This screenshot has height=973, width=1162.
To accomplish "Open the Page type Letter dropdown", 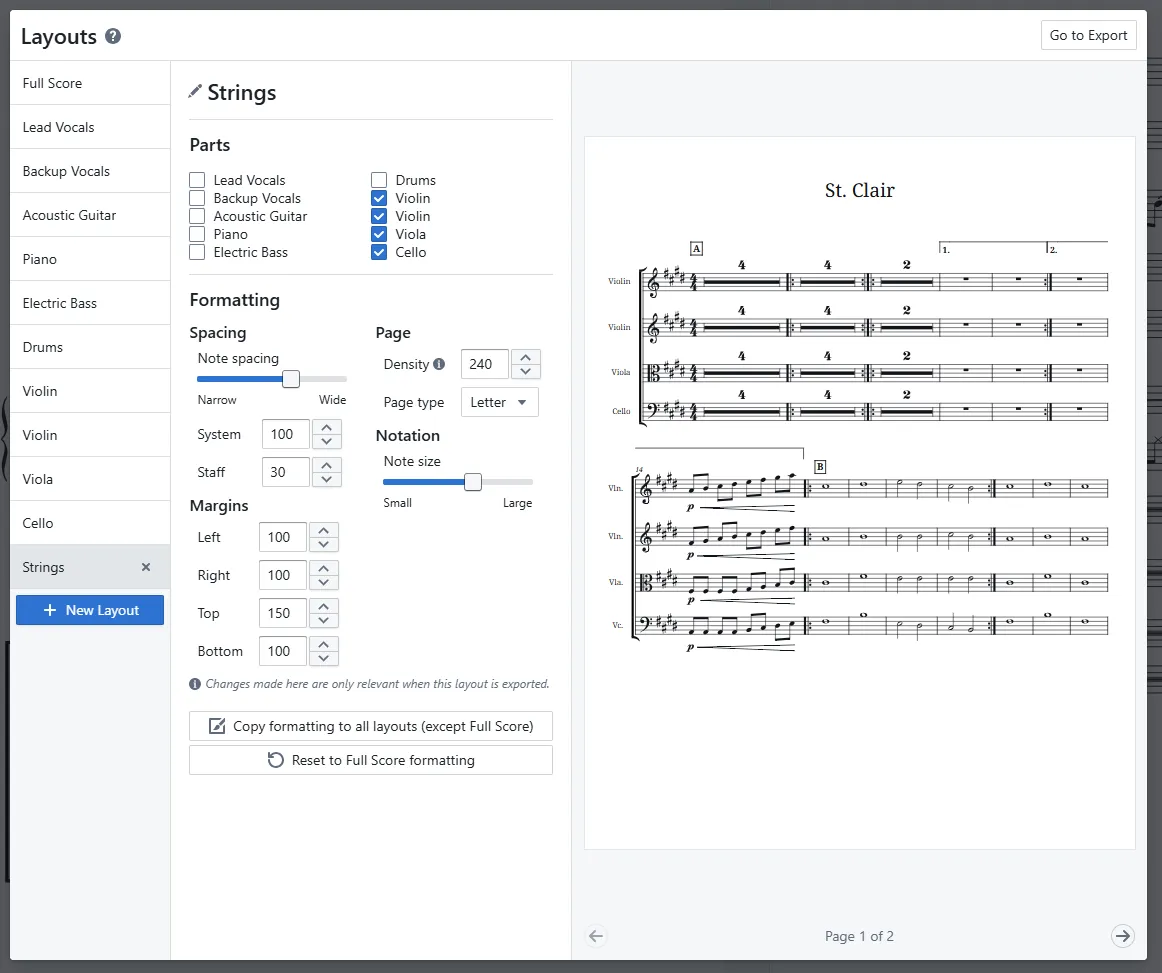I will click(499, 402).
